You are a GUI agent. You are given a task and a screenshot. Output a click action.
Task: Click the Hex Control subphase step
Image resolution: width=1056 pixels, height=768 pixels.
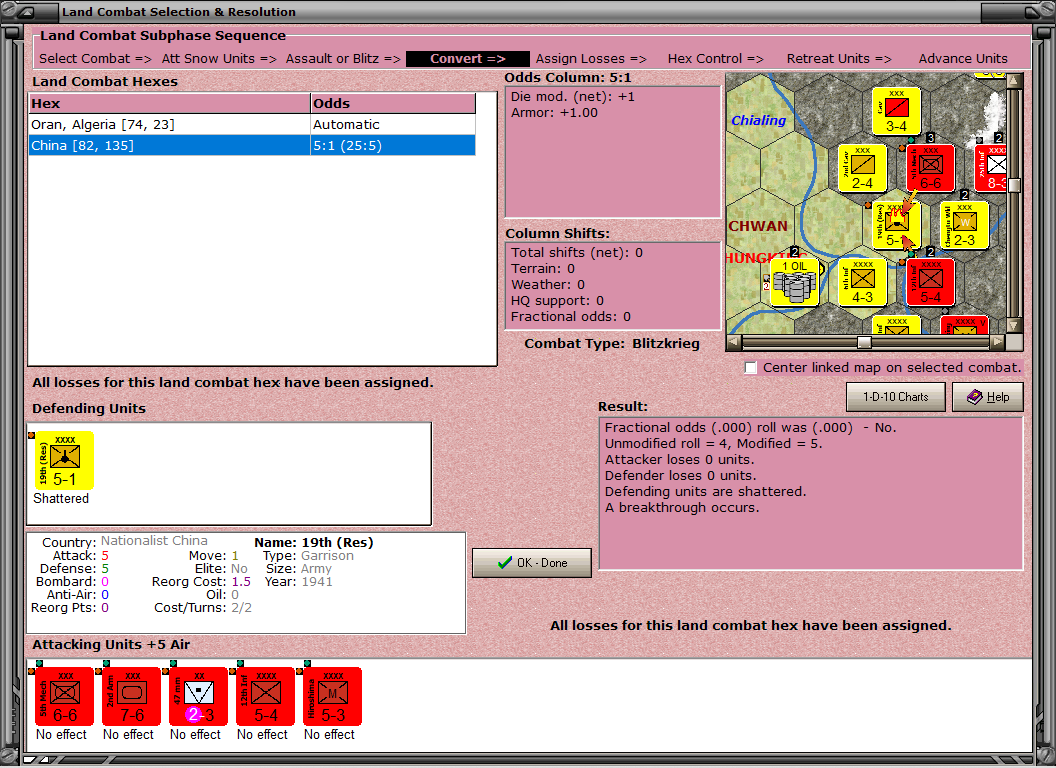click(715, 59)
